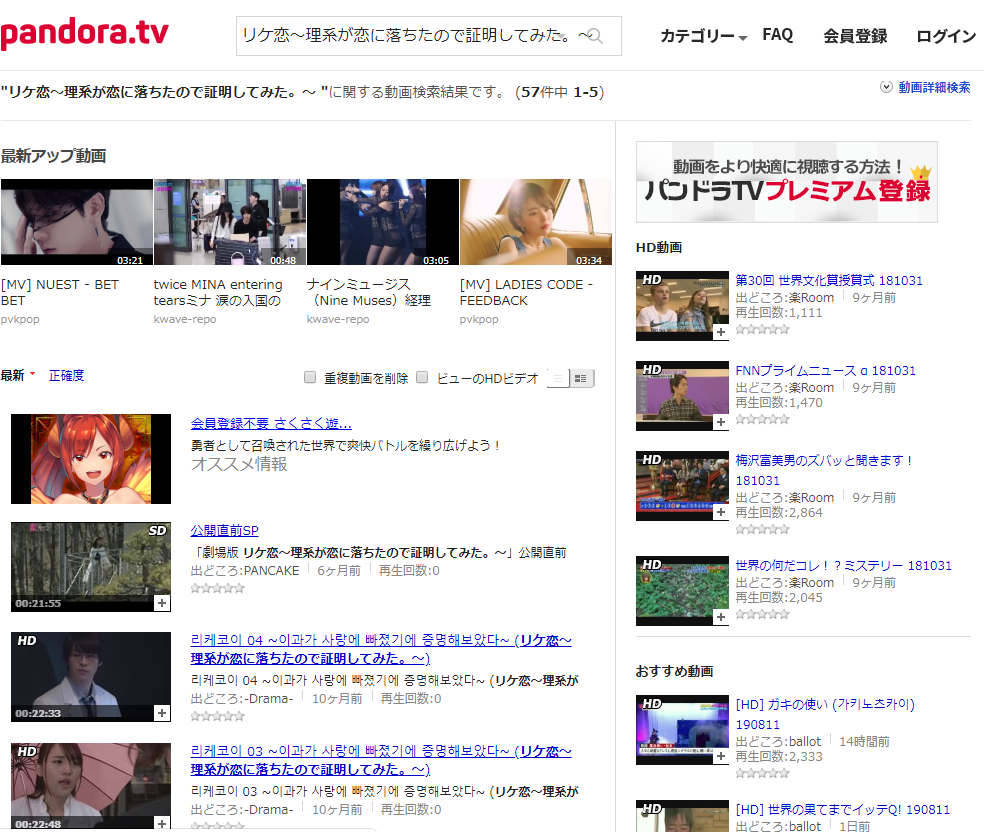The image size is (984, 832).
Task: Open the FAQ page
Action: coord(778,35)
